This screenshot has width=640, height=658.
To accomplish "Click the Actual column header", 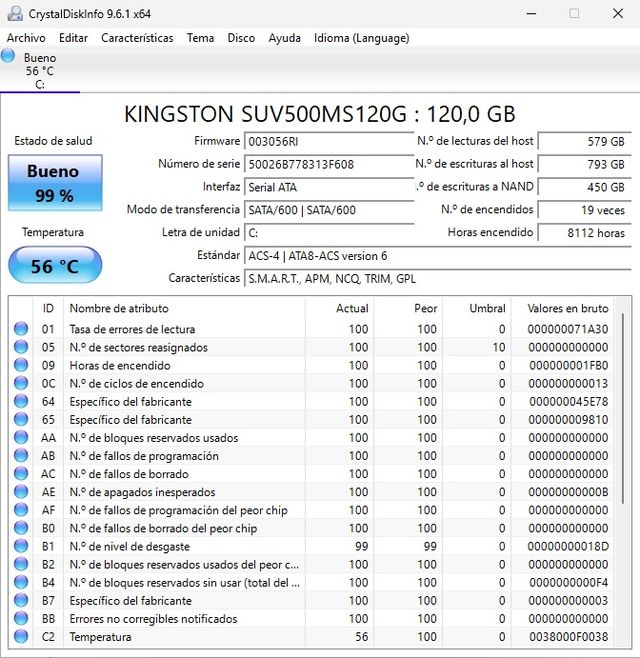I will 339,308.
